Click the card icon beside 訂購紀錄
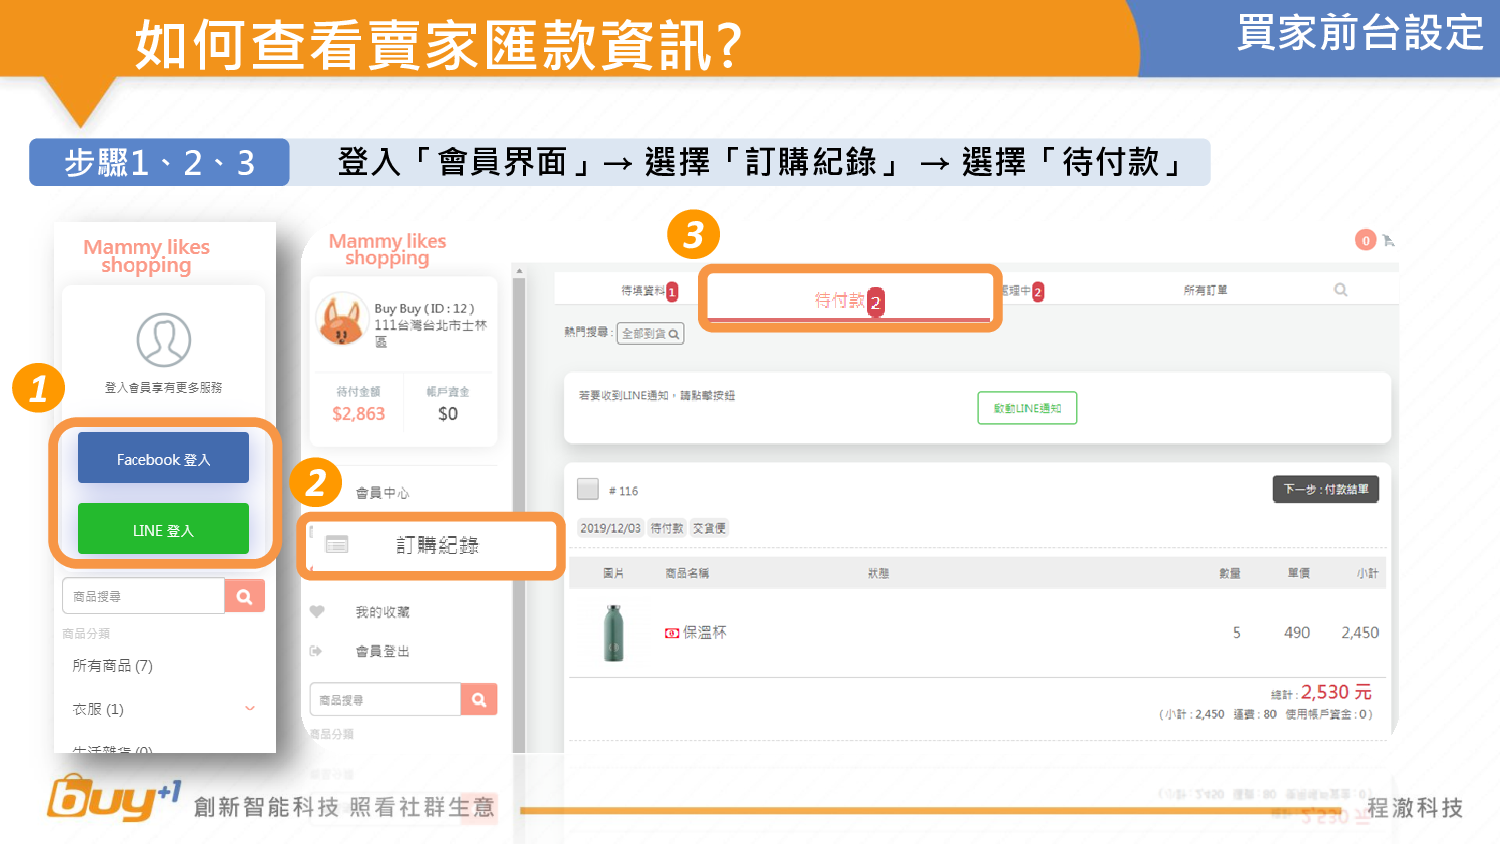 pos(337,544)
